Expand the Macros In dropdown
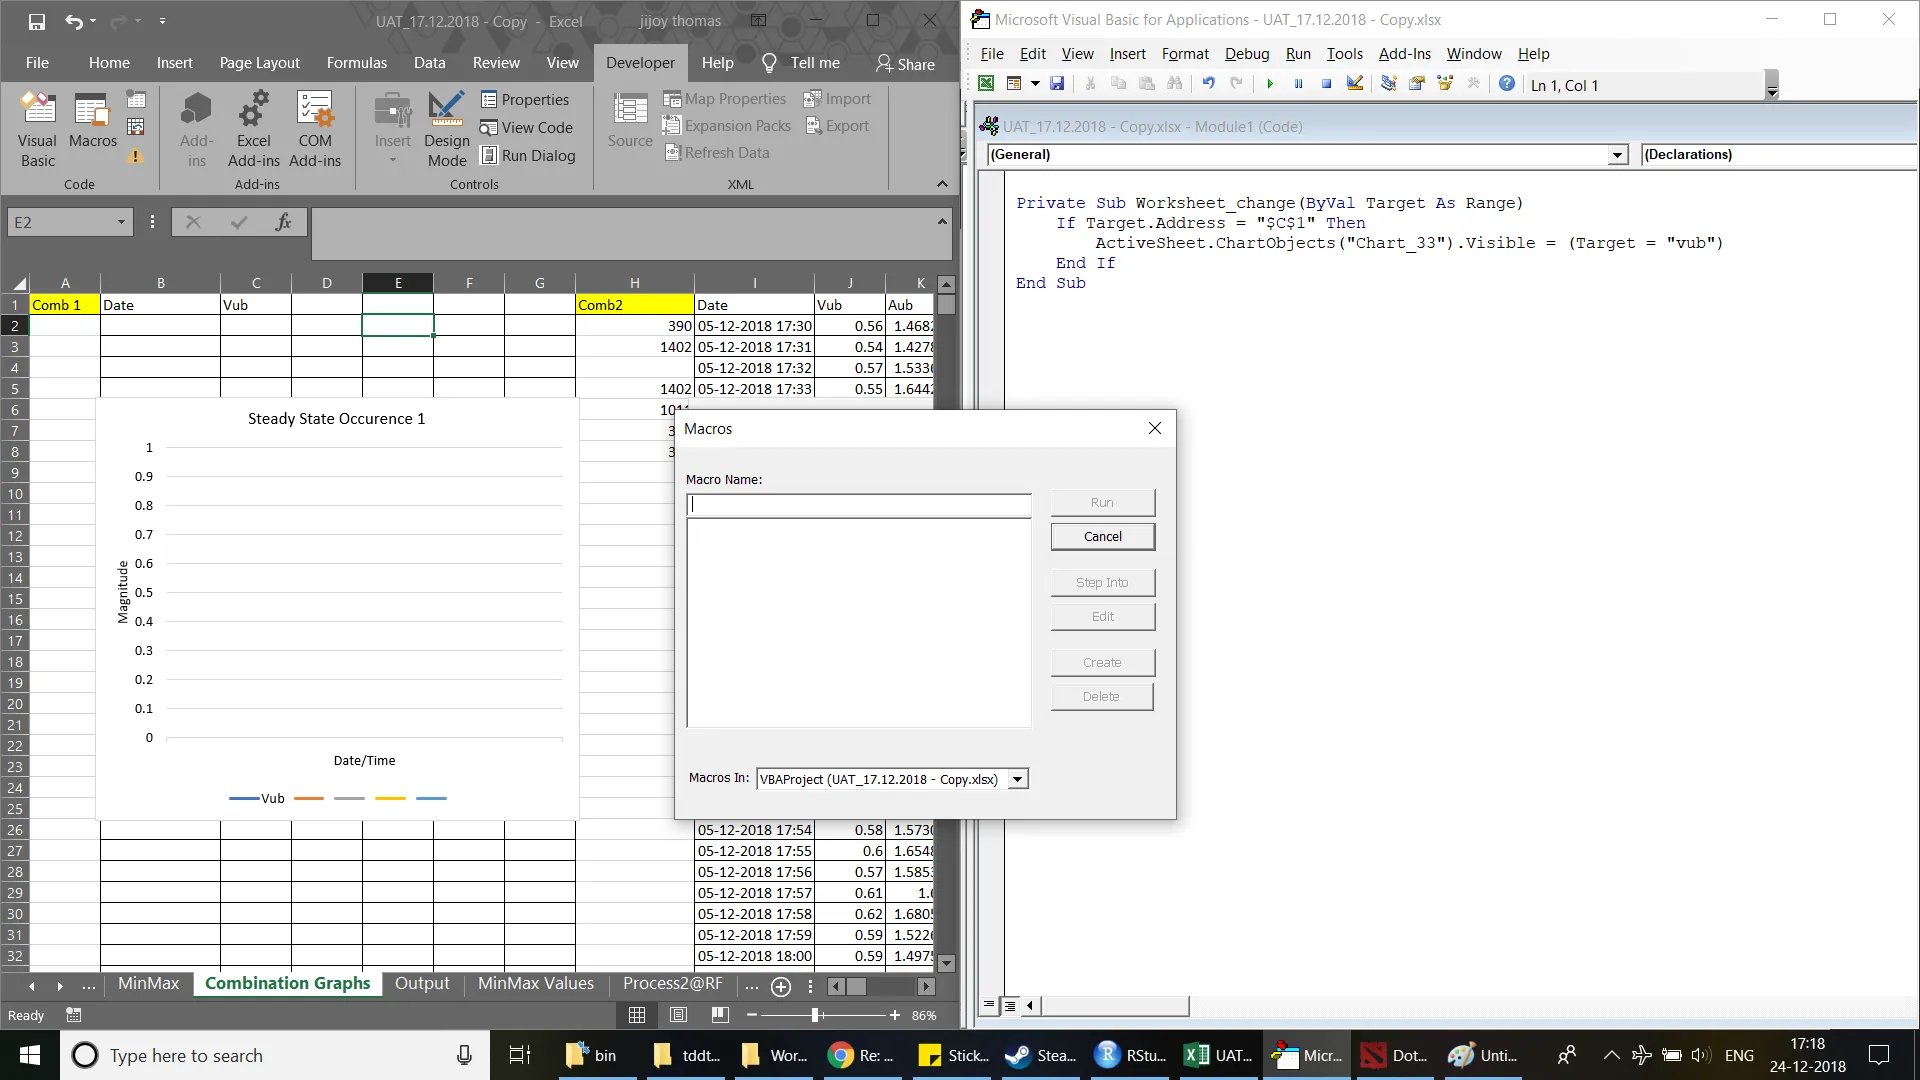 coord(1017,779)
